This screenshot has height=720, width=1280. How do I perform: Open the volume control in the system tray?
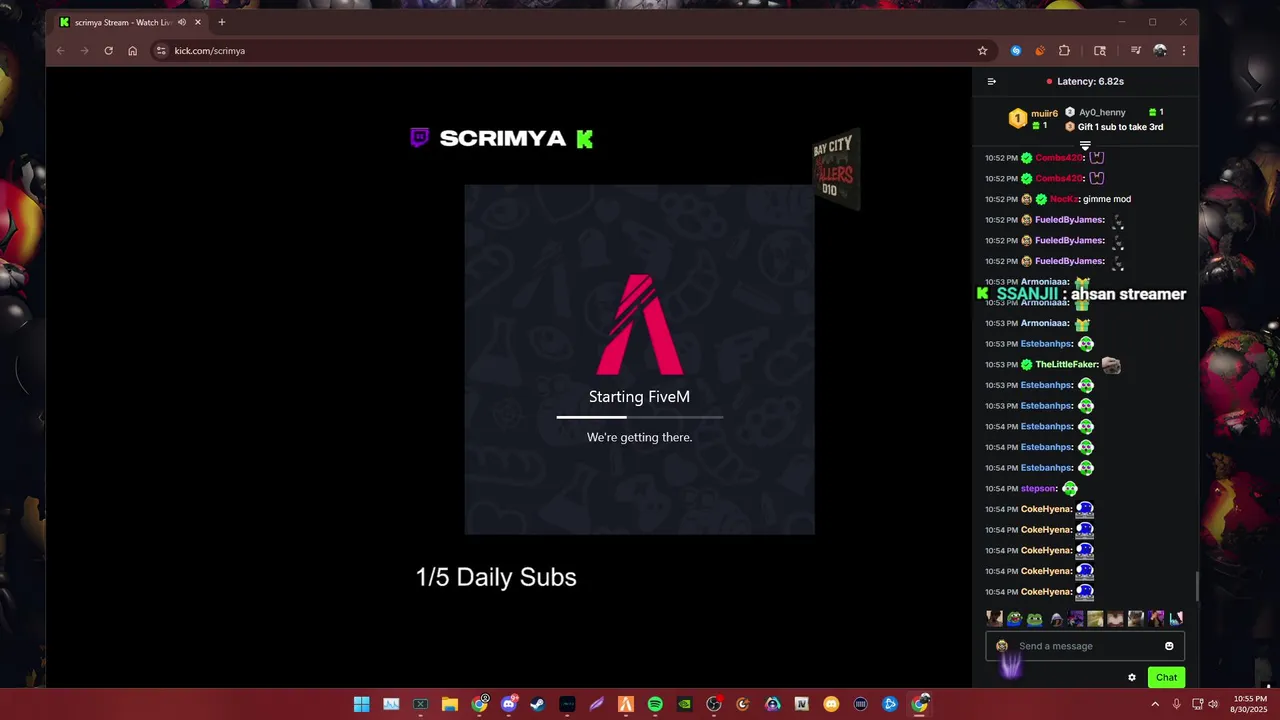tap(1213, 704)
